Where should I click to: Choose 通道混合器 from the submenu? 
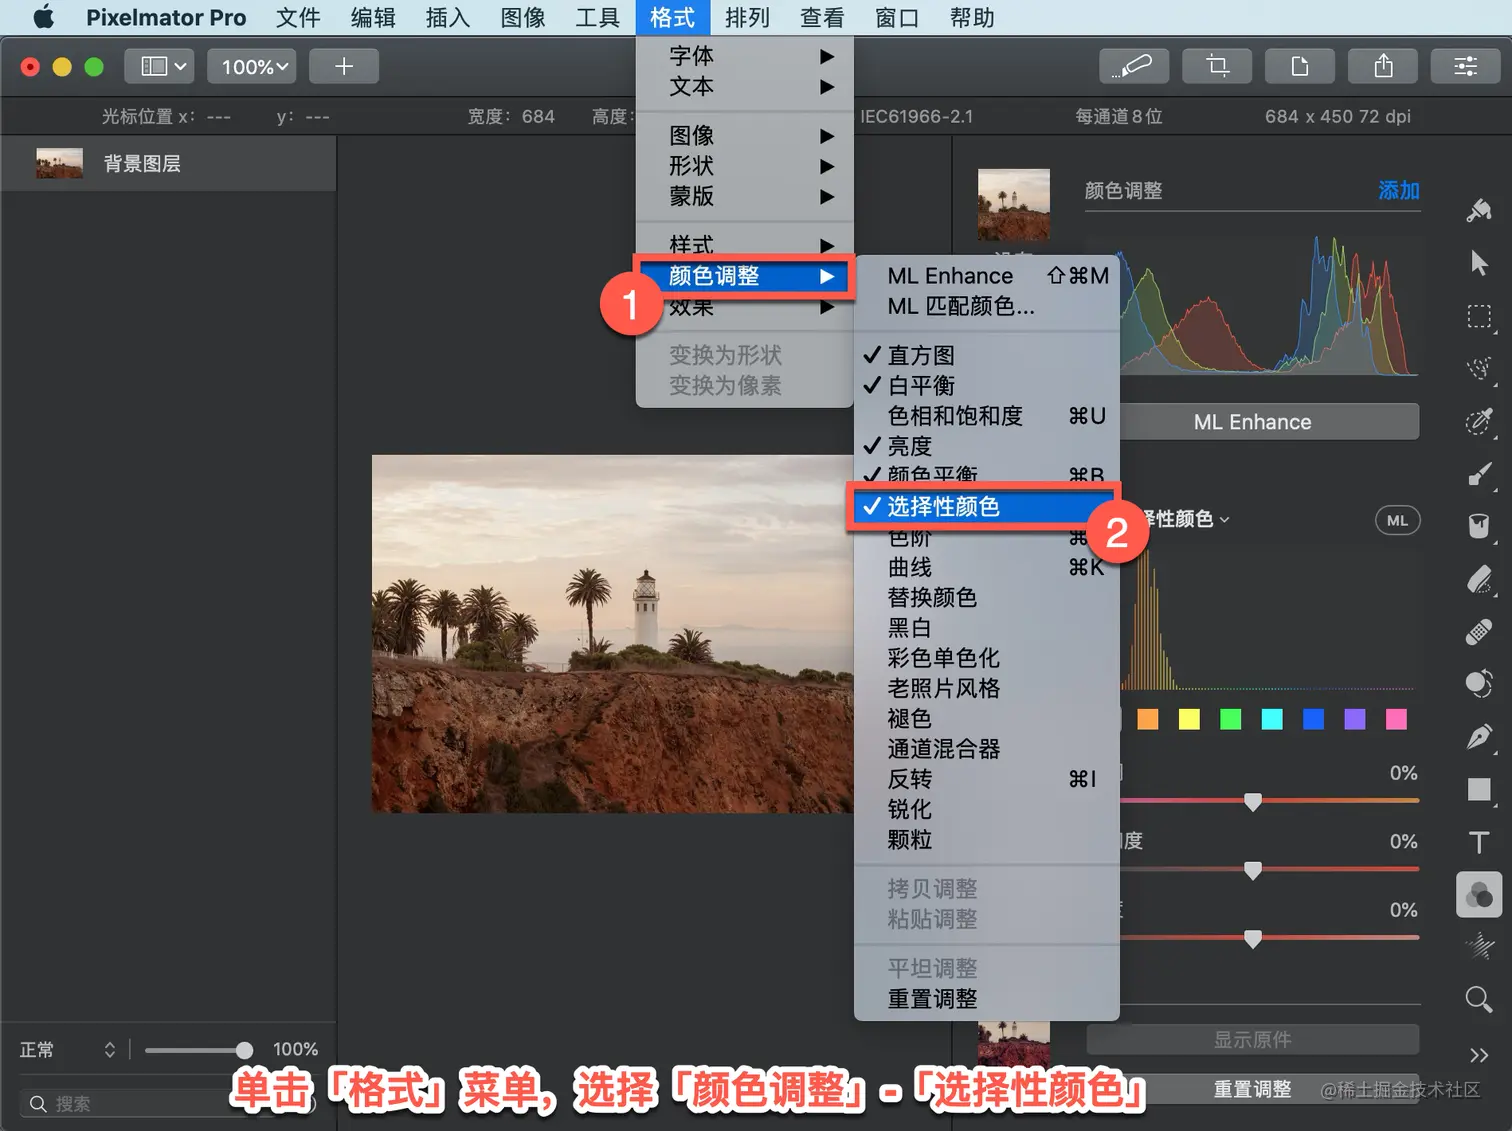(986, 749)
